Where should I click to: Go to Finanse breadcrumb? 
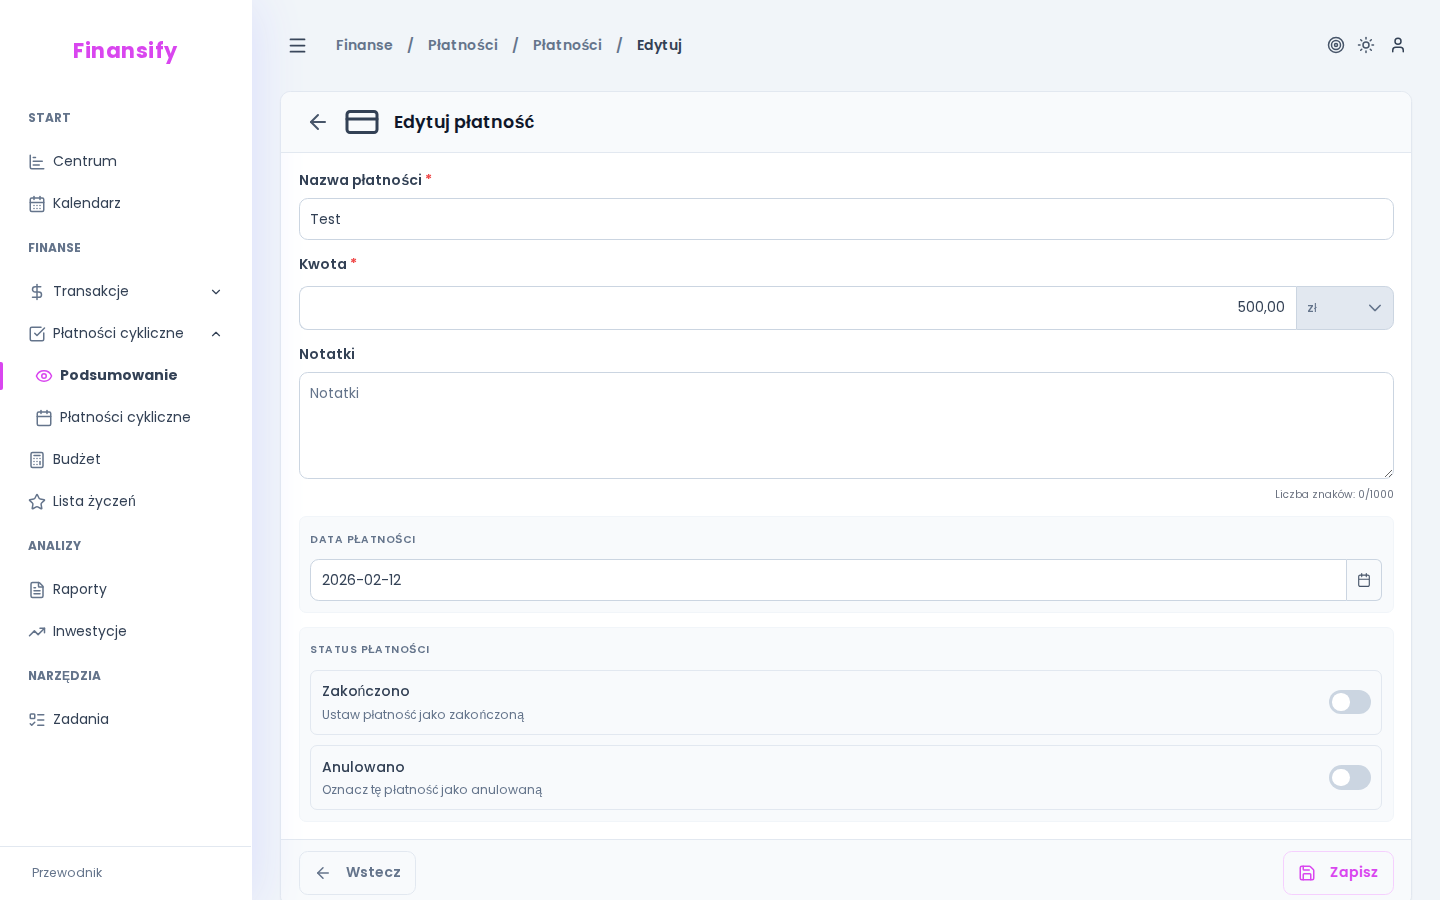[x=364, y=45]
